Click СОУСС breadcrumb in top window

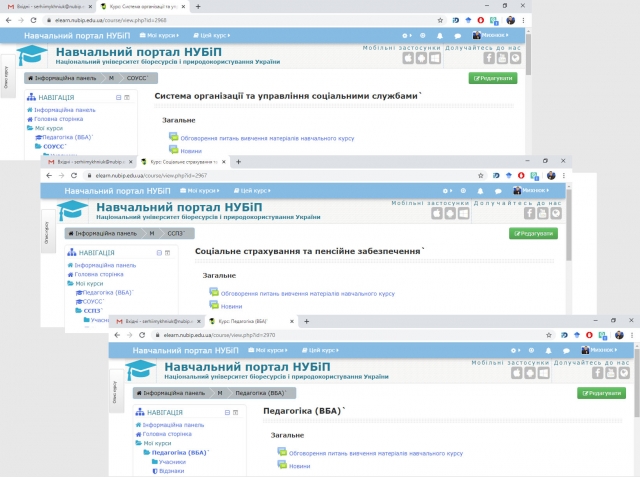pos(138,78)
